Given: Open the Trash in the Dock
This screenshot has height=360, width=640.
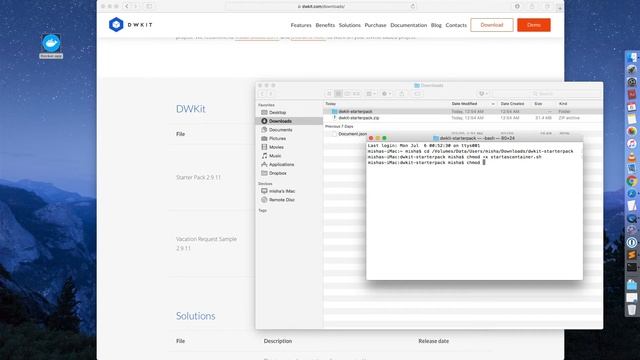Looking at the screenshot, I should tap(632, 310).
